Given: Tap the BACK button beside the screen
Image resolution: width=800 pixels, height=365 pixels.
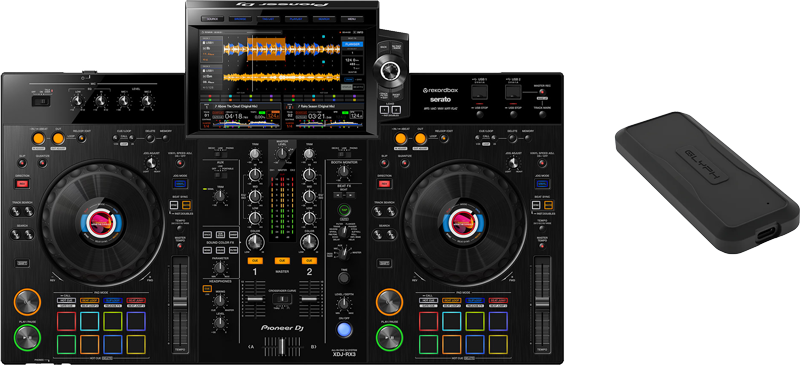Looking at the screenshot, I should click(x=383, y=46).
